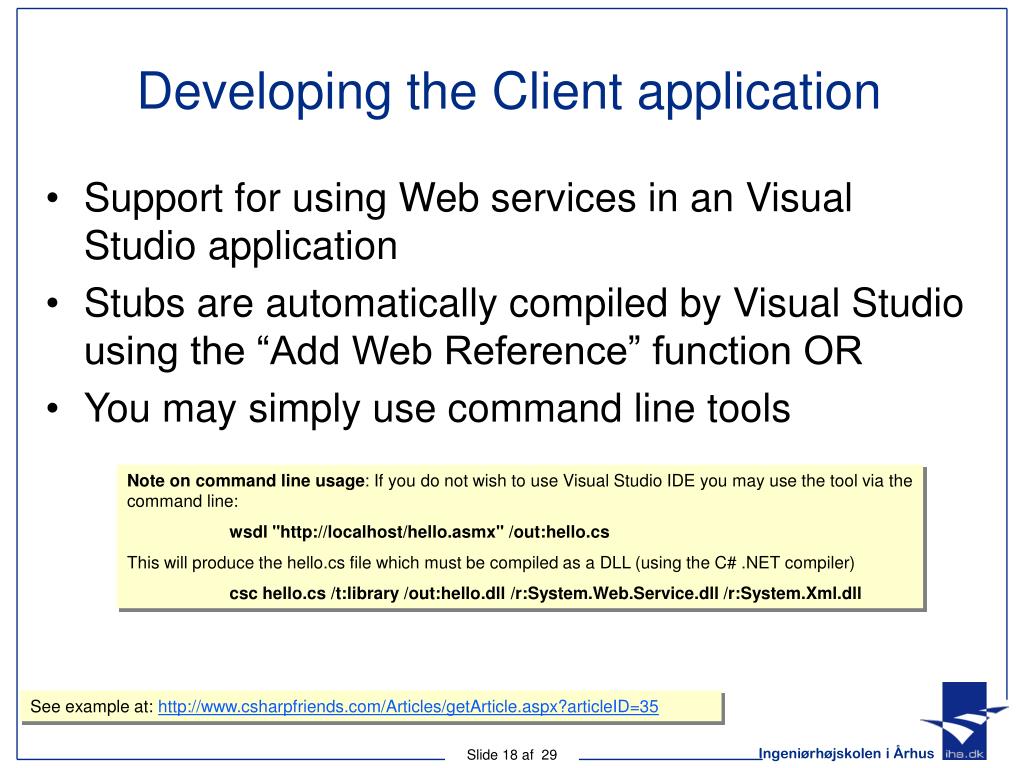Select the 'Stubs are automatically compiled' bullet
Screen dimensions: 1024x768
pos(523,327)
